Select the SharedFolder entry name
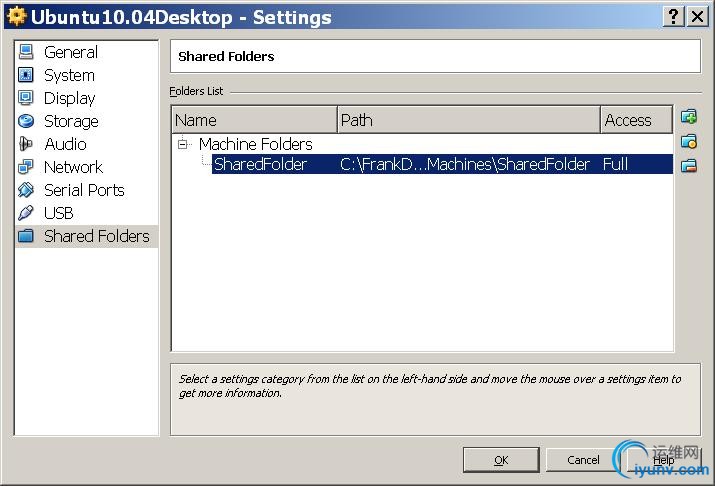 click(260, 164)
